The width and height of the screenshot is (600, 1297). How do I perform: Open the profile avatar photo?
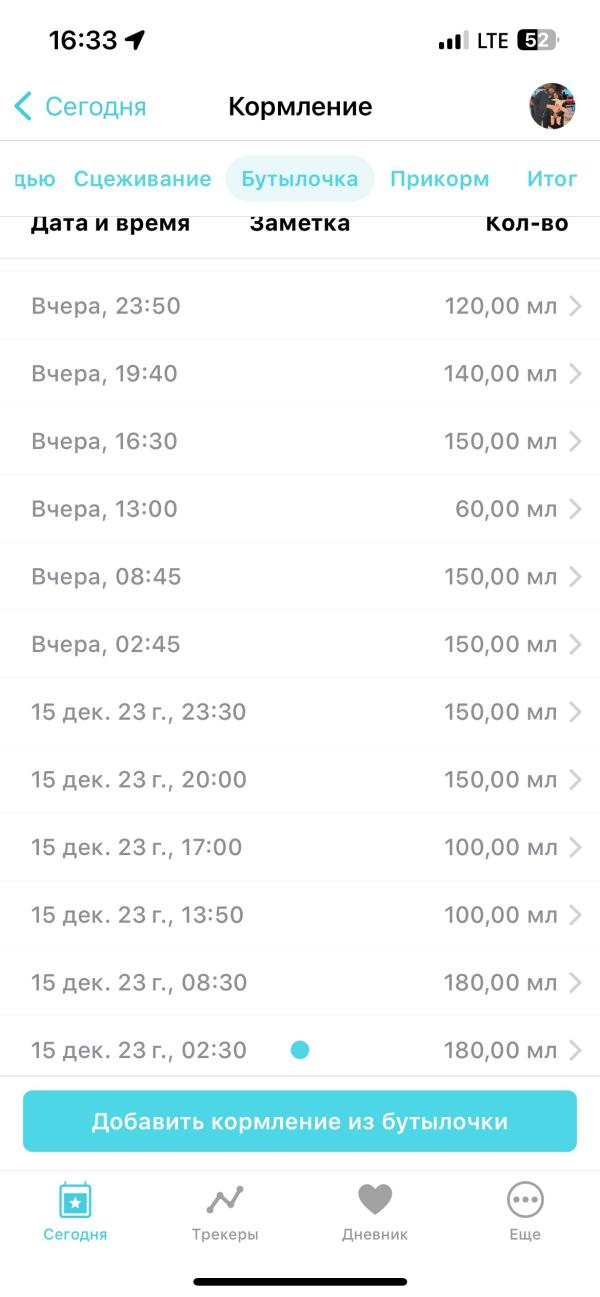point(552,106)
